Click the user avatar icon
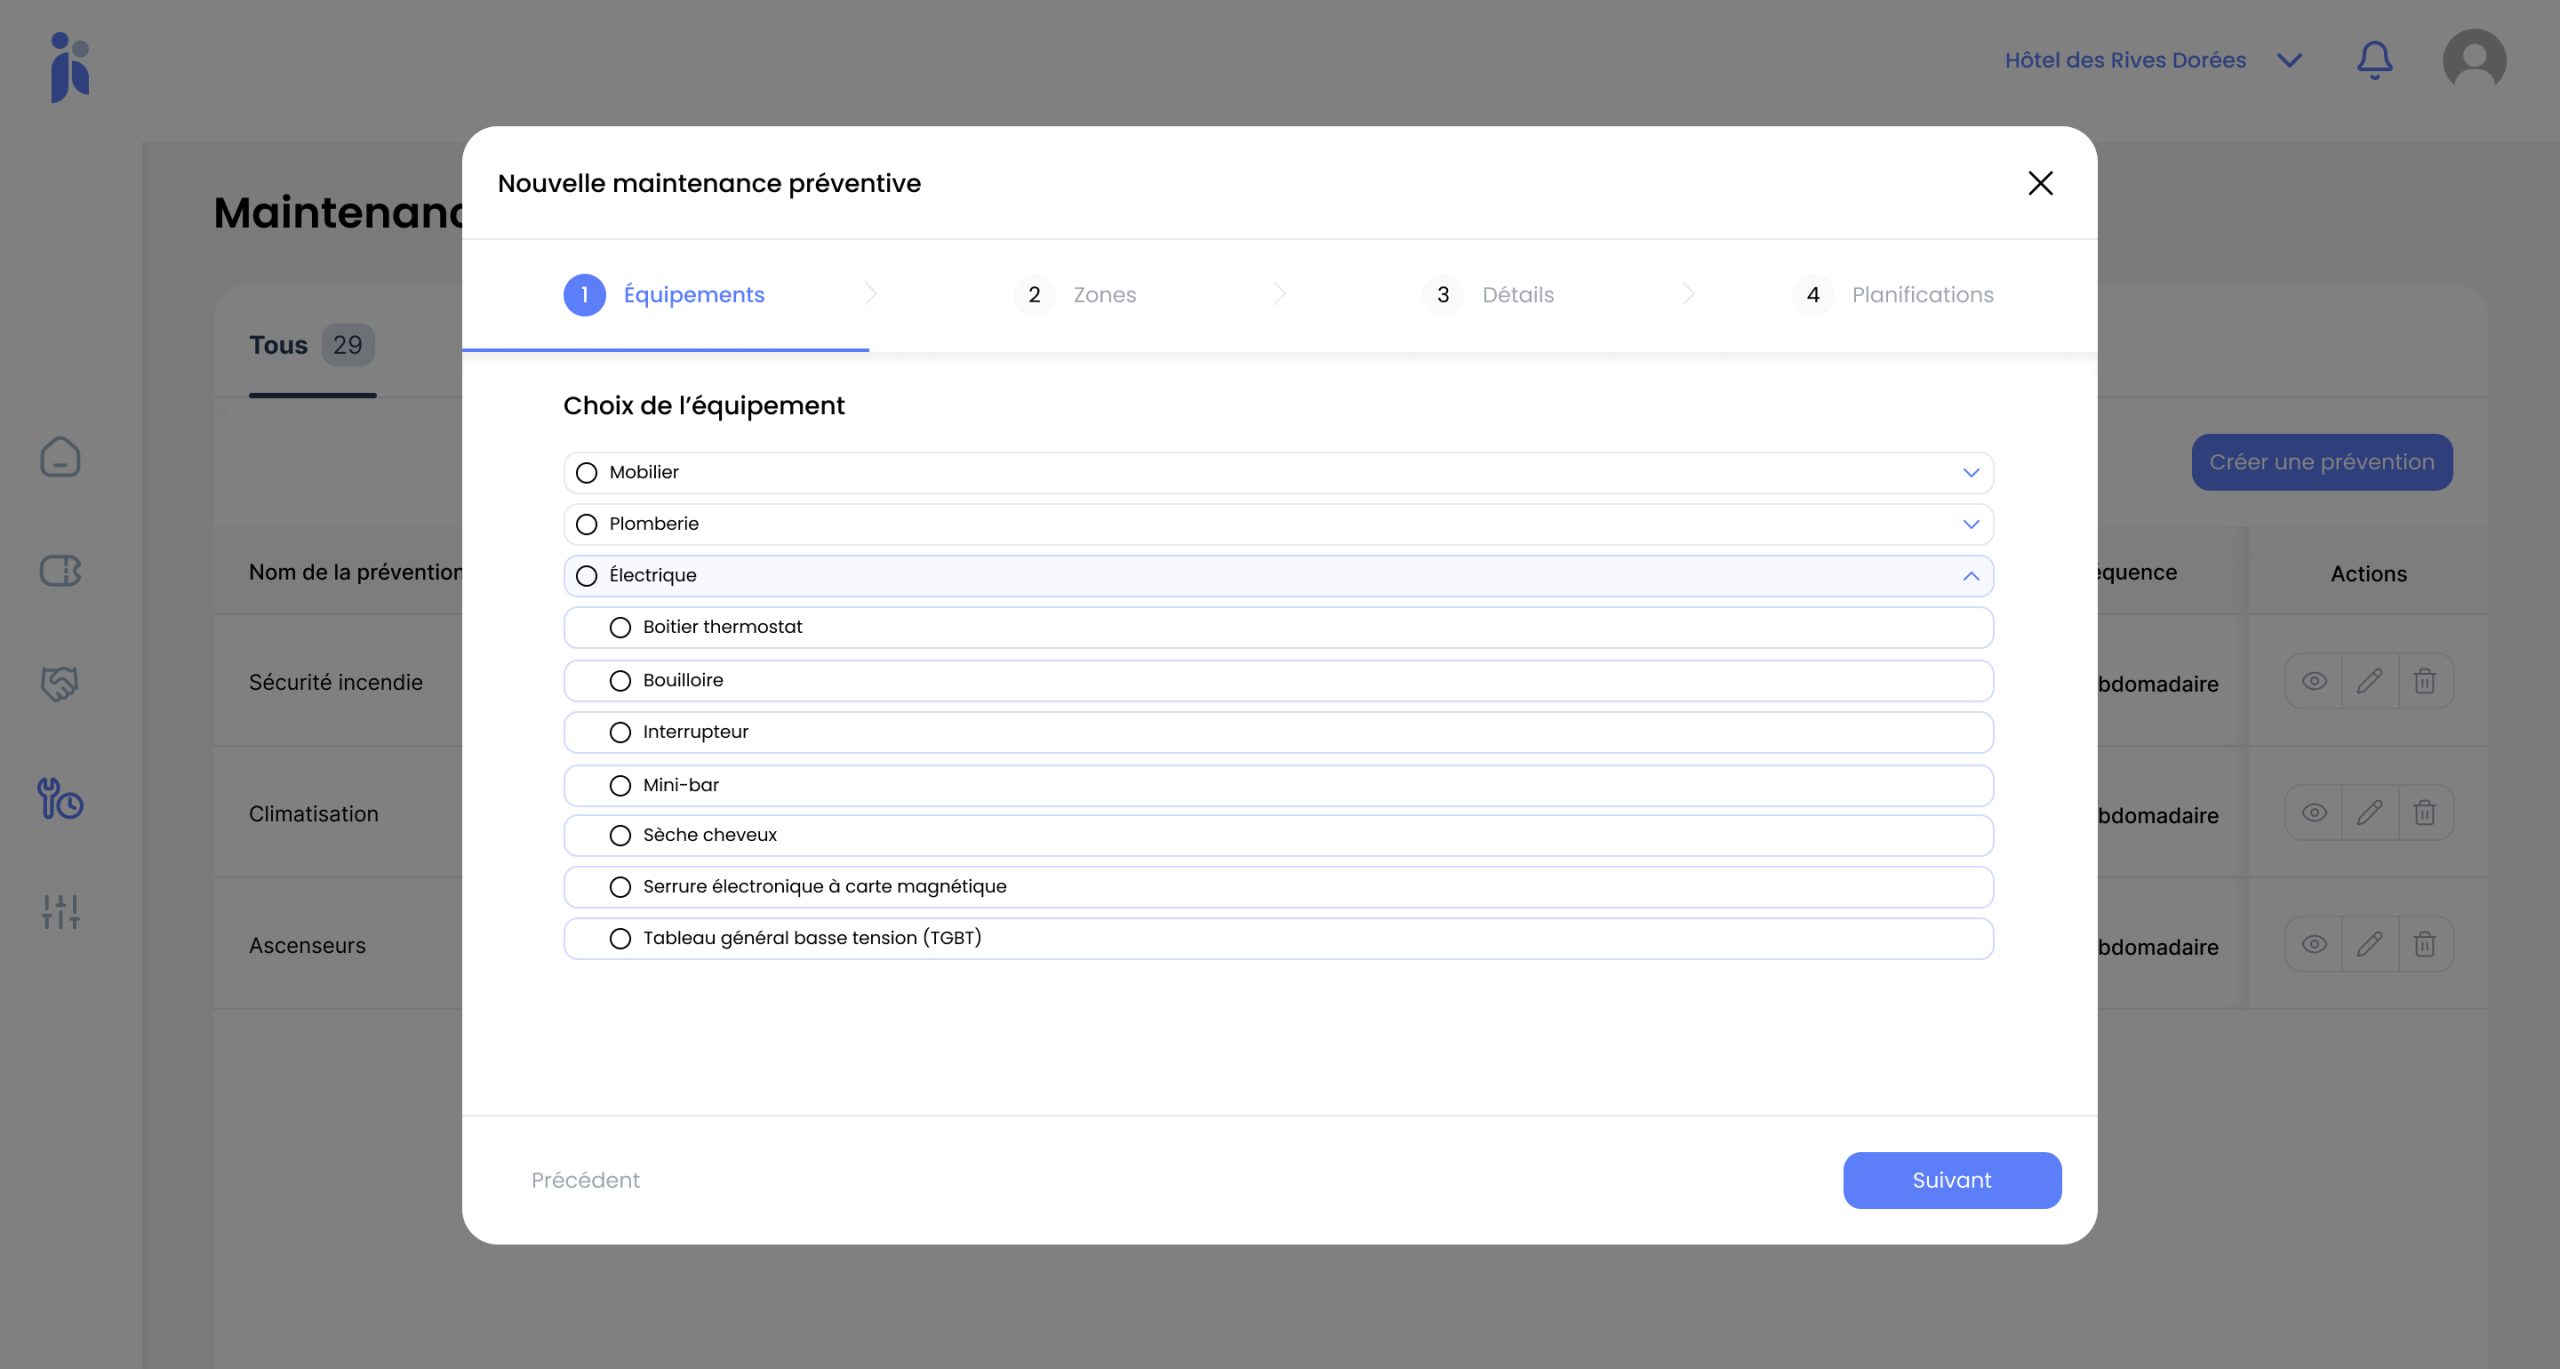 click(2474, 60)
